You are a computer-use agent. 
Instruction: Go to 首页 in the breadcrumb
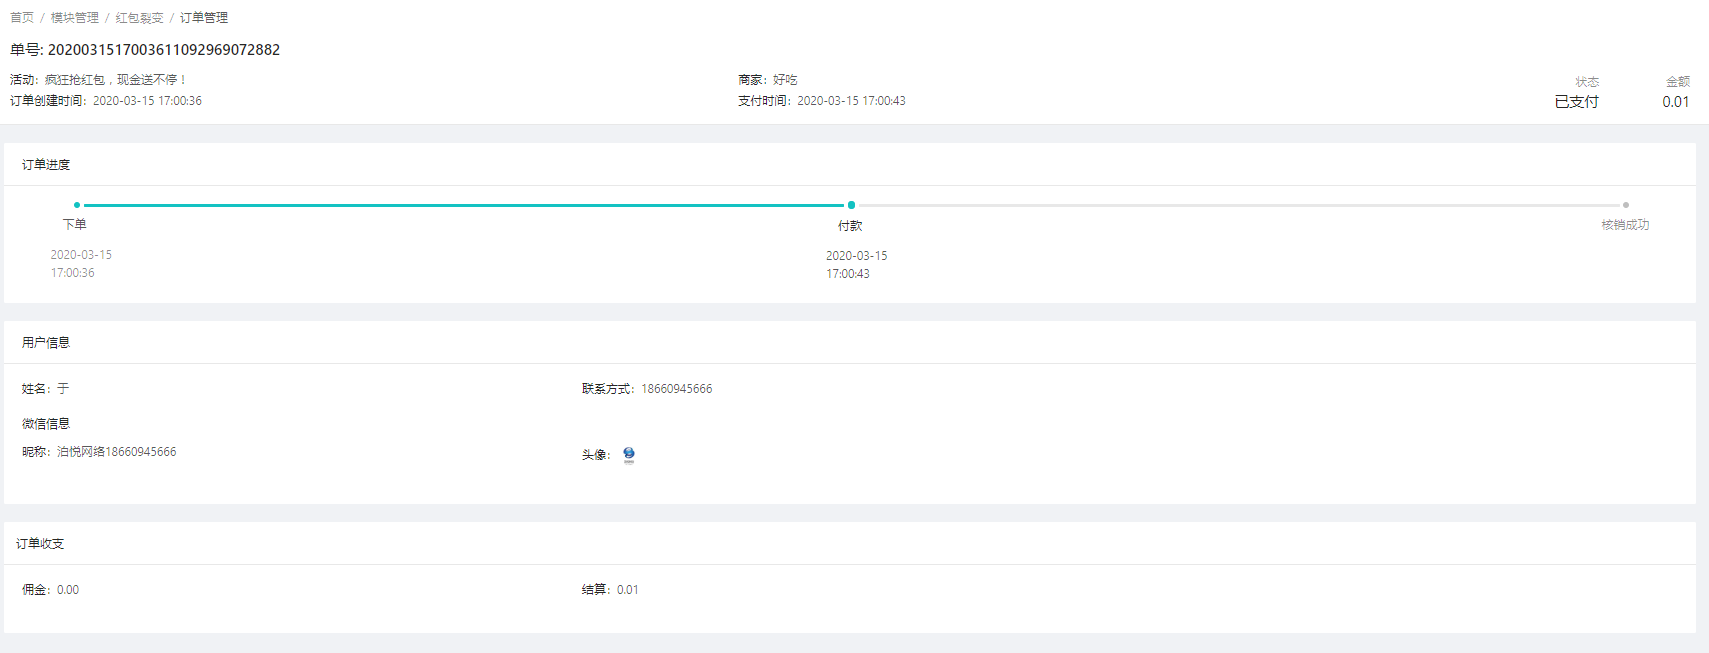click(x=22, y=18)
